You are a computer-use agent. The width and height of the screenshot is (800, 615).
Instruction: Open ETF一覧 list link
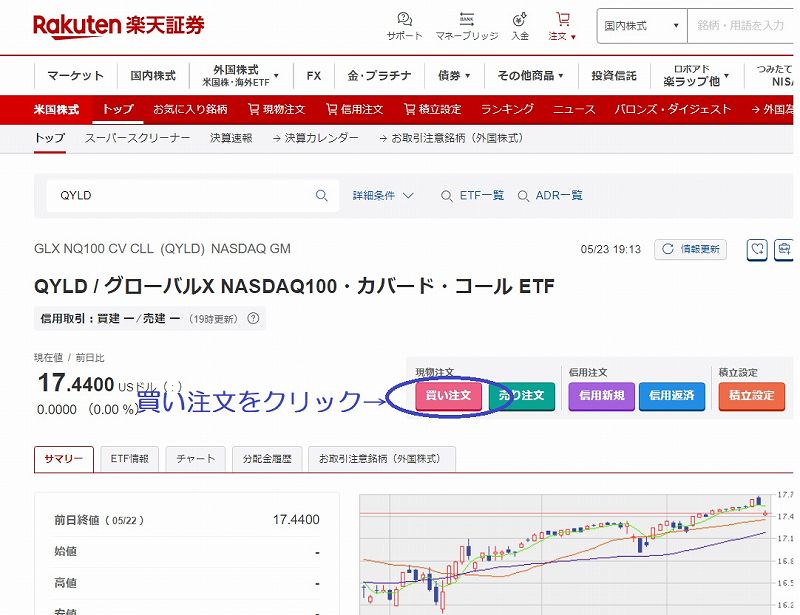(472, 195)
